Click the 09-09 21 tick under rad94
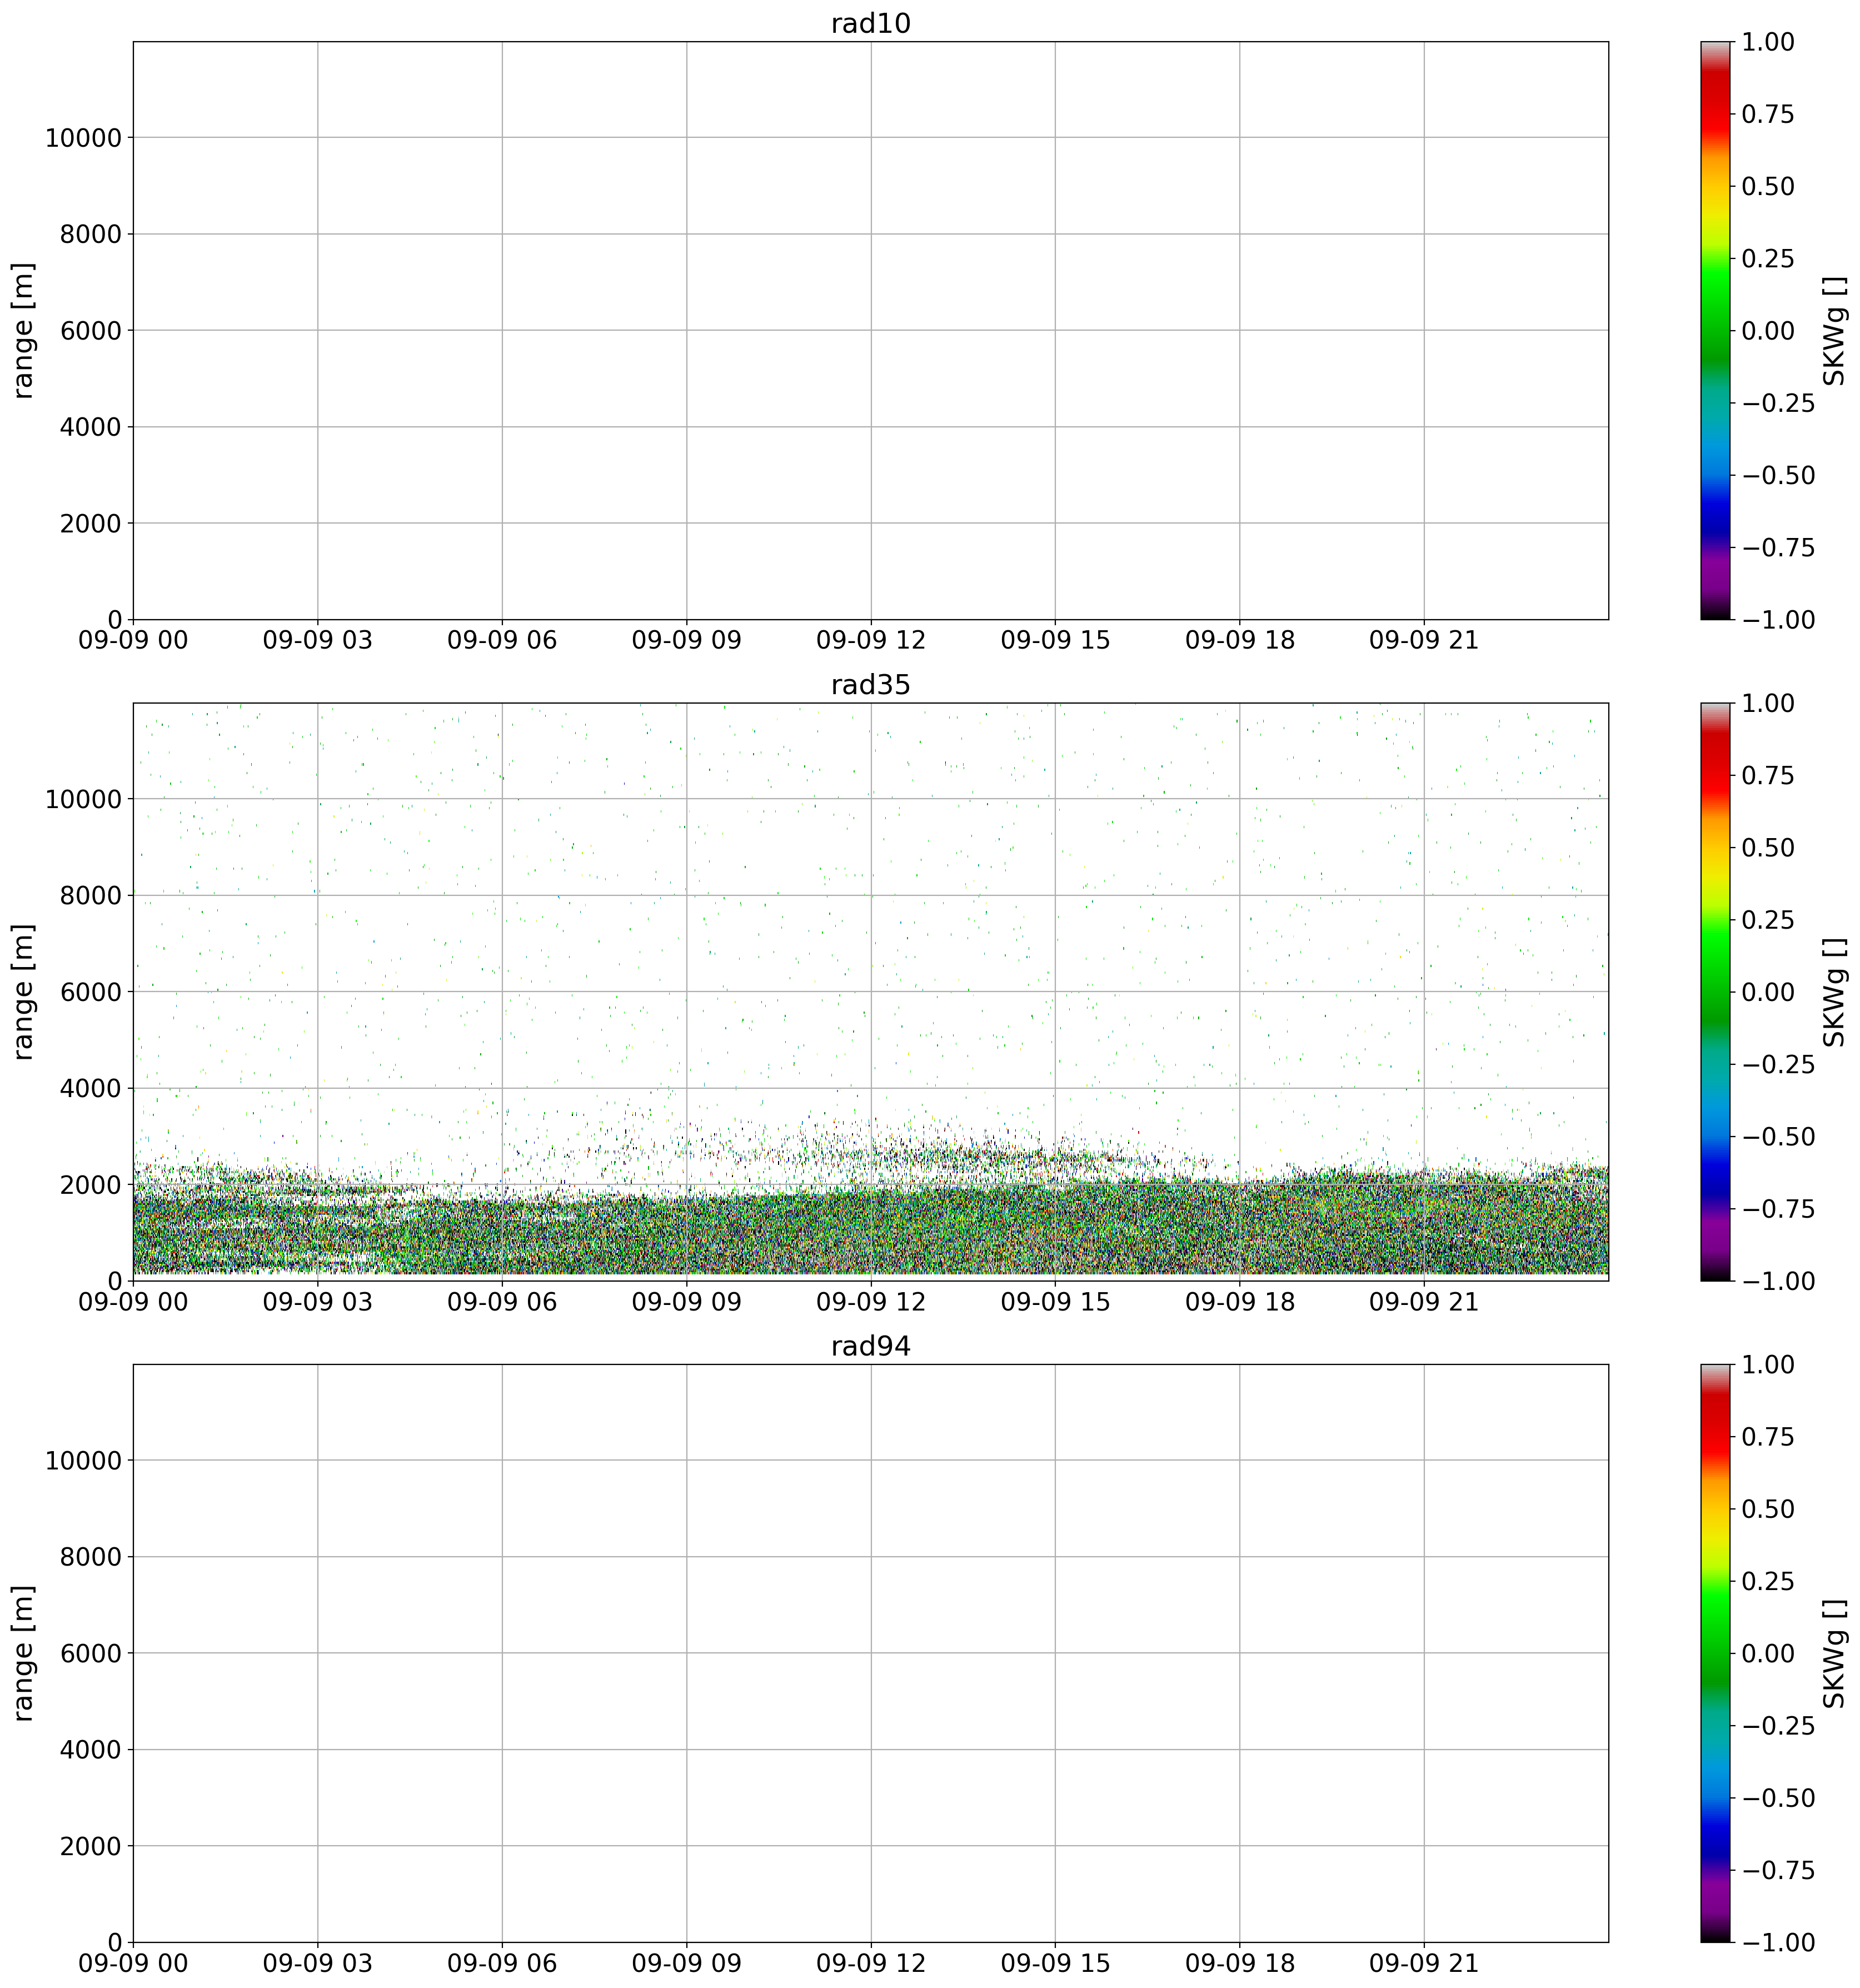 coord(1423,1964)
